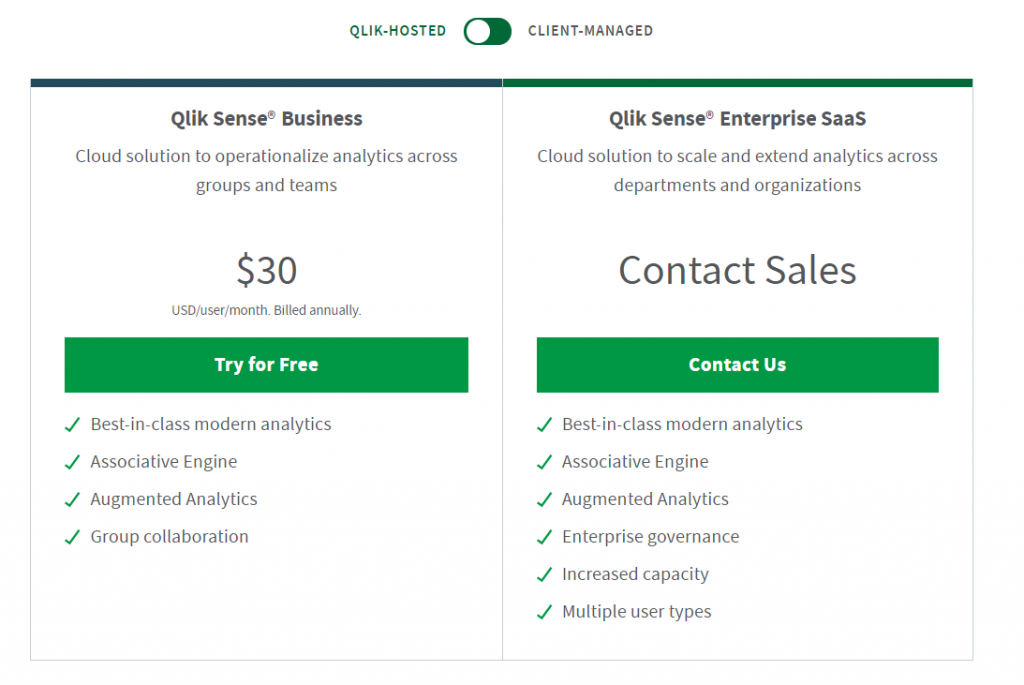This screenshot has height=685, width=1024.
Task: Click checkmark beside Multiple user types
Action: 544,612
